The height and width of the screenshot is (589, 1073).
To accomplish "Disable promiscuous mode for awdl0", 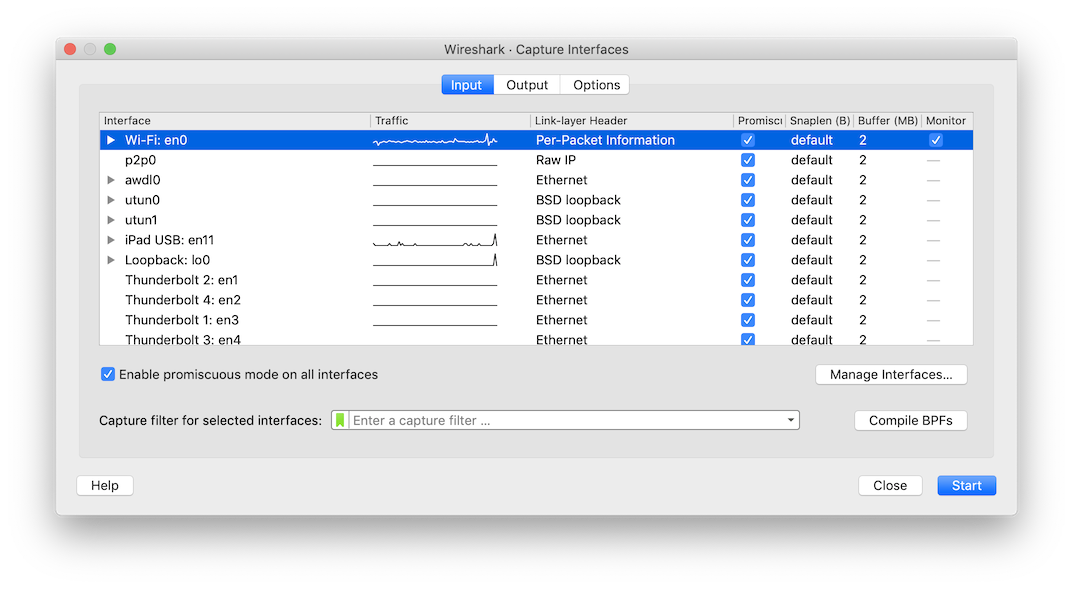I will point(747,180).
